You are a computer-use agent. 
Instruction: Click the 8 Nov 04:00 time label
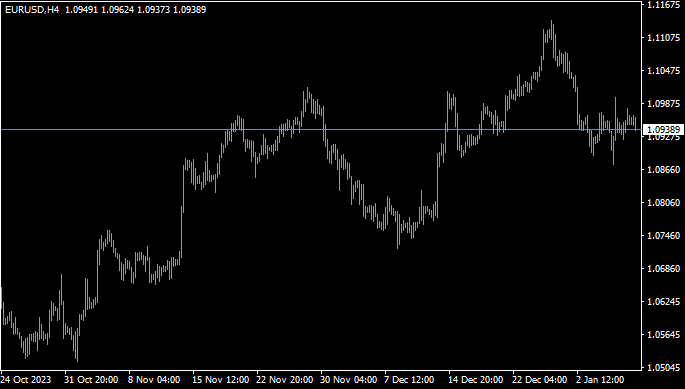154,379
